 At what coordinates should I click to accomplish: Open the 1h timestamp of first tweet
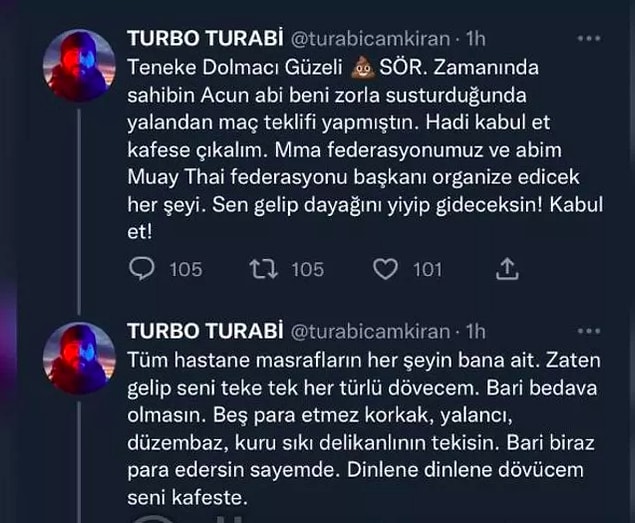pyautogui.click(x=475, y=39)
